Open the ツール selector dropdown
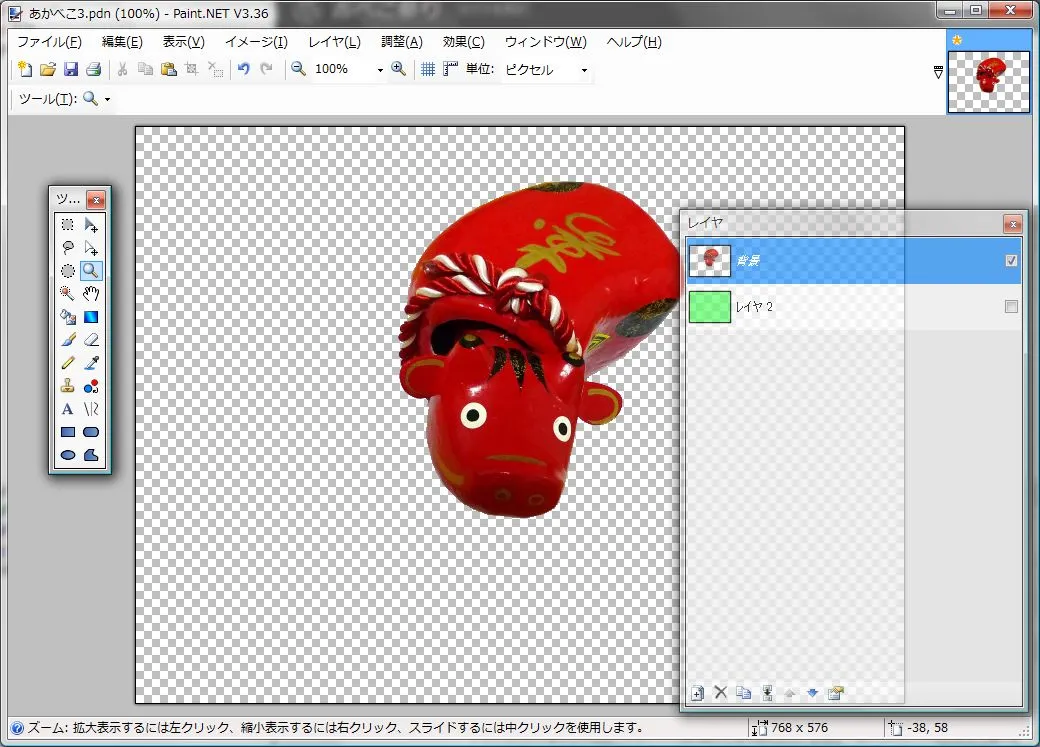Image resolution: width=1040 pixels, height=747 pixels. pyautogui.click(x=107, y=99)
